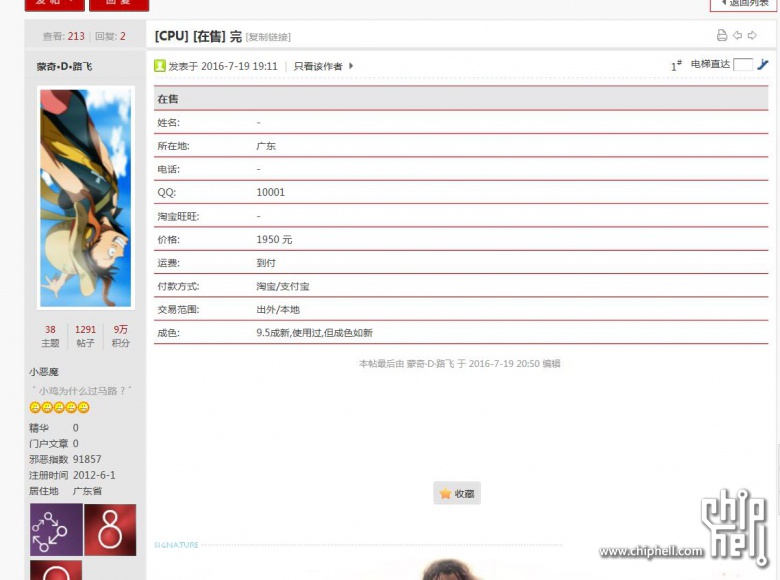Viewport: 780px width, 580px height.
Task: Click the star icon on 收藏 button
Action: 445,493
